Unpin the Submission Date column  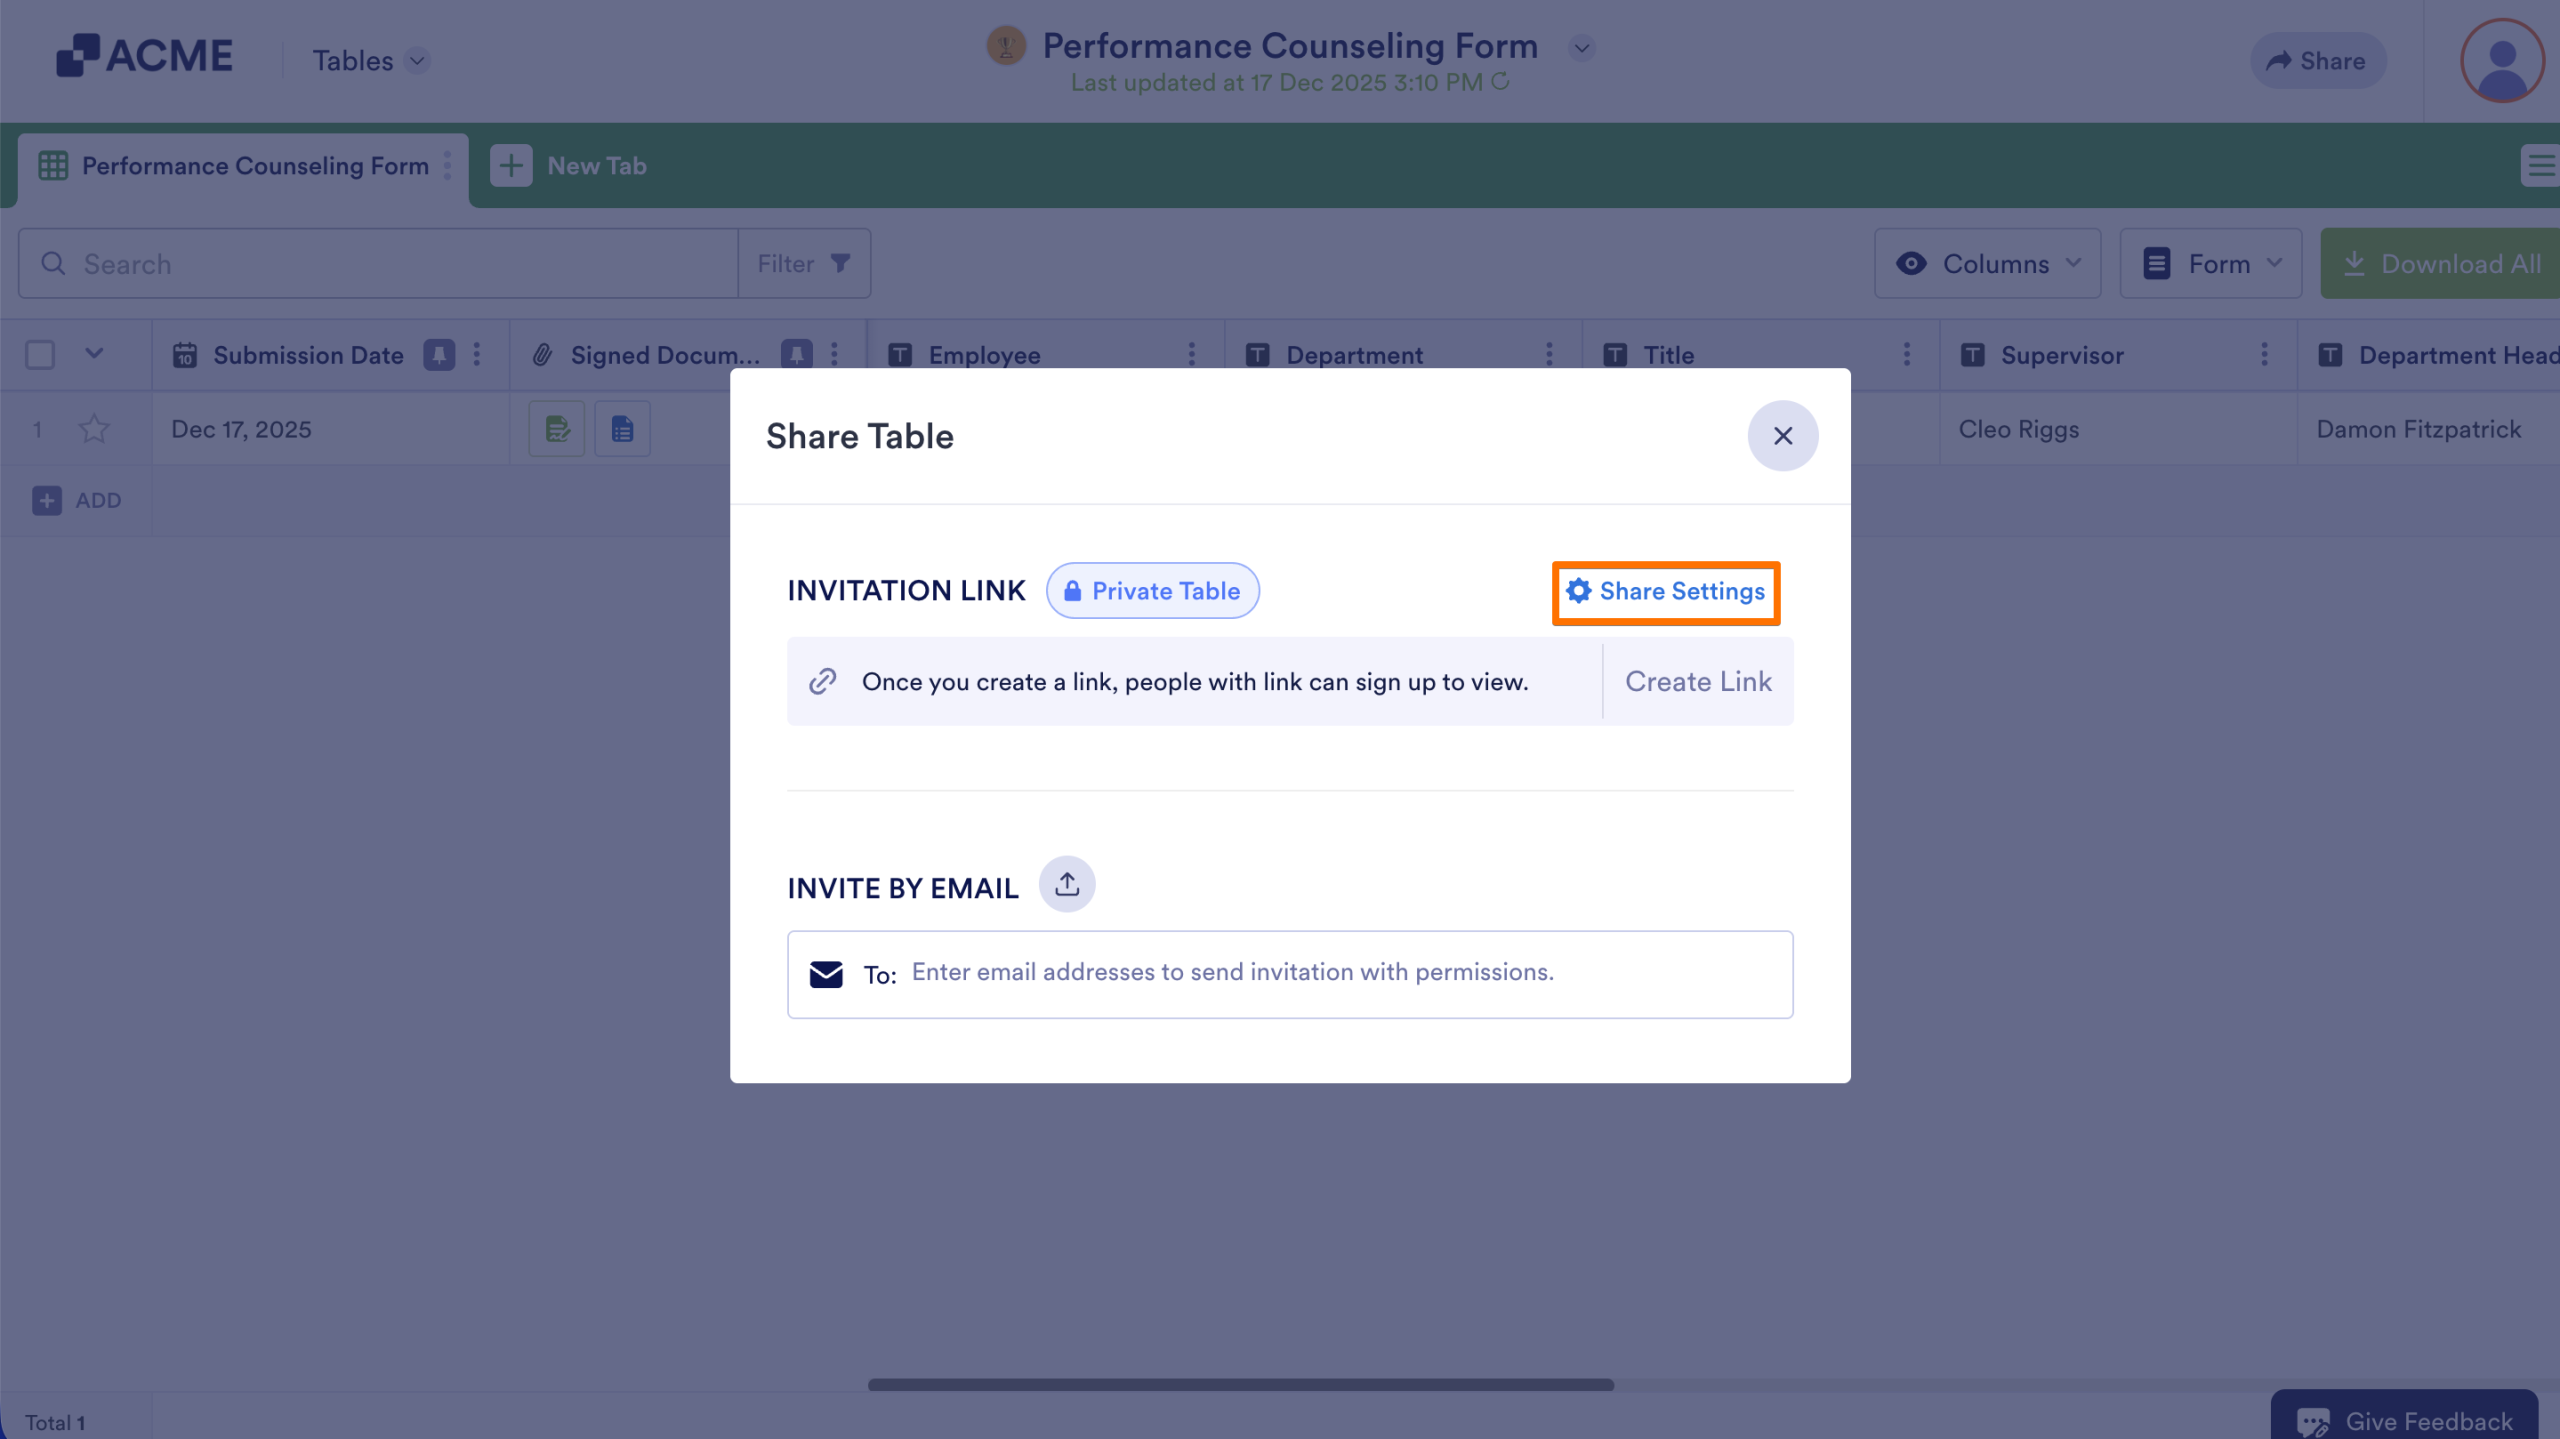click(440, 355)
